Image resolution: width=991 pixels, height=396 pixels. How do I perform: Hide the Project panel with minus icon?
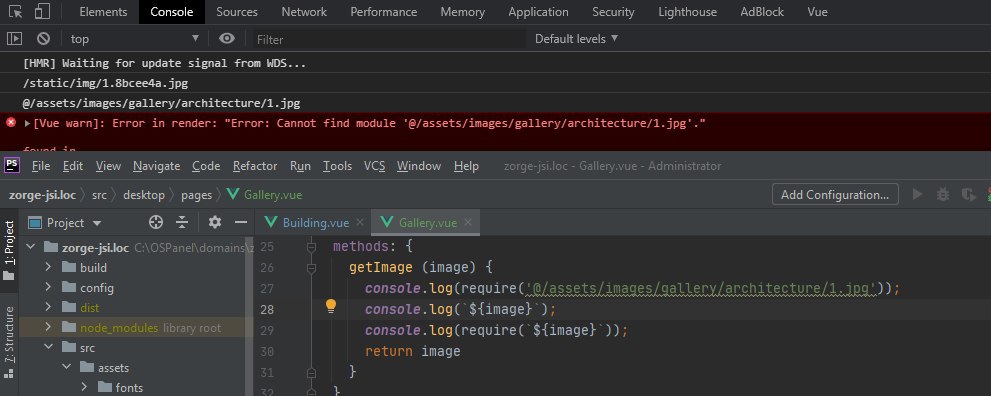click(x=241, y=222)
